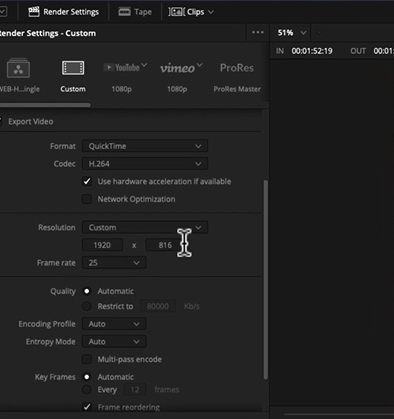This screenshot has width=394, height=419.
Task: Open the Tape toolbar button
Action: click(135, 12)
